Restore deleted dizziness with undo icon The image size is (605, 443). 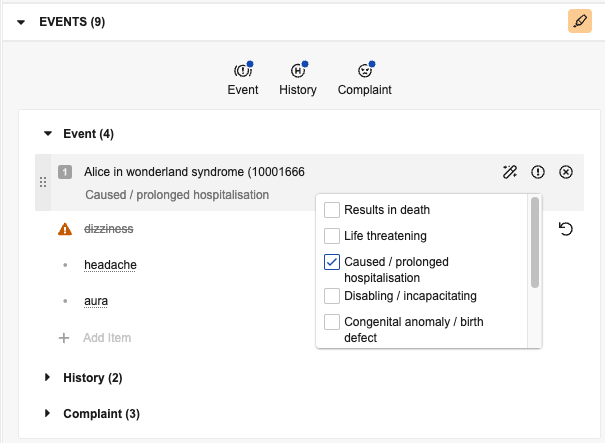click(566, 229)
